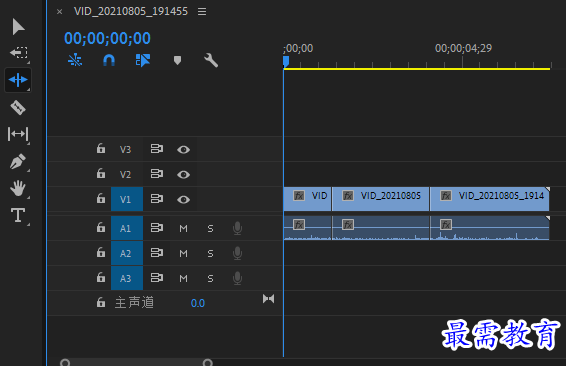Close the VID_20210805_191455 sequence tab
The image size is (566, 366).
60,12
